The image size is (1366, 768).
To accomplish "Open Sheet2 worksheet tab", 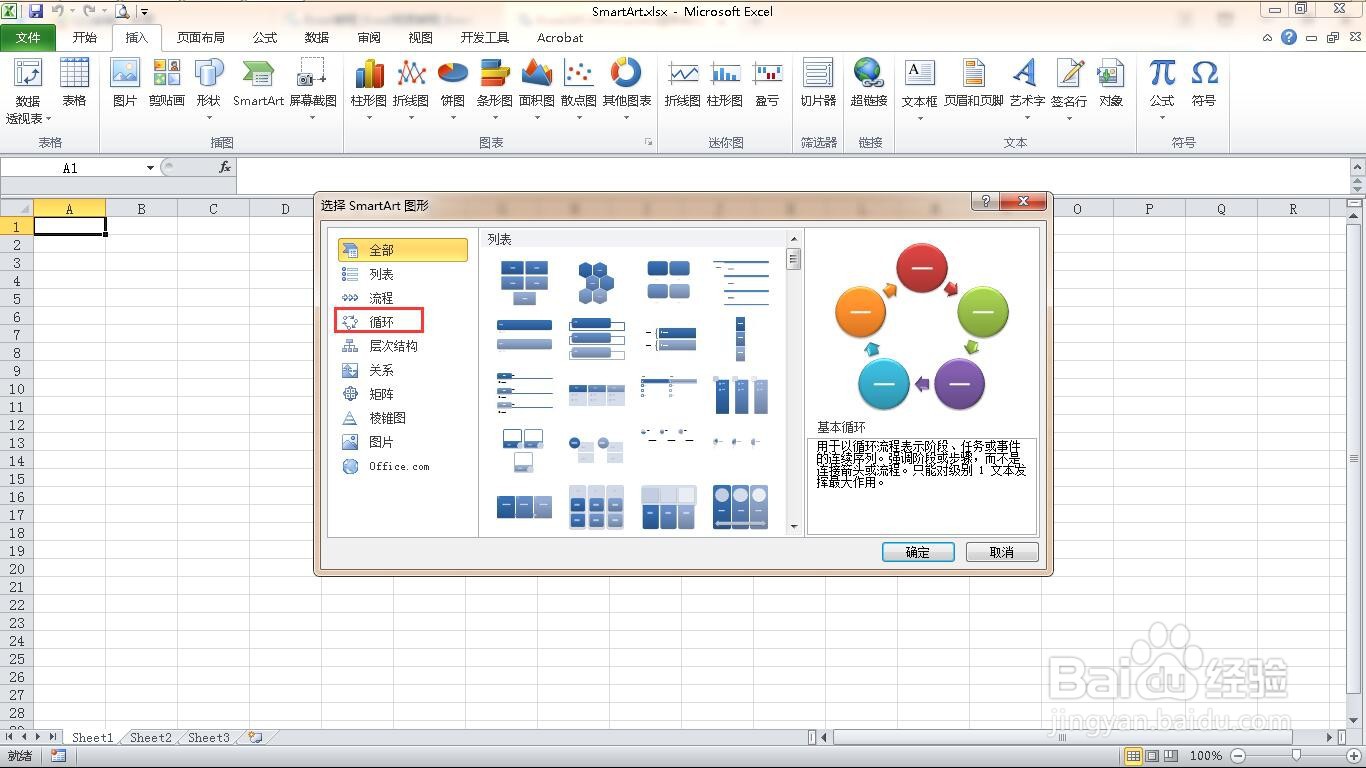I will tap(151, 738).
